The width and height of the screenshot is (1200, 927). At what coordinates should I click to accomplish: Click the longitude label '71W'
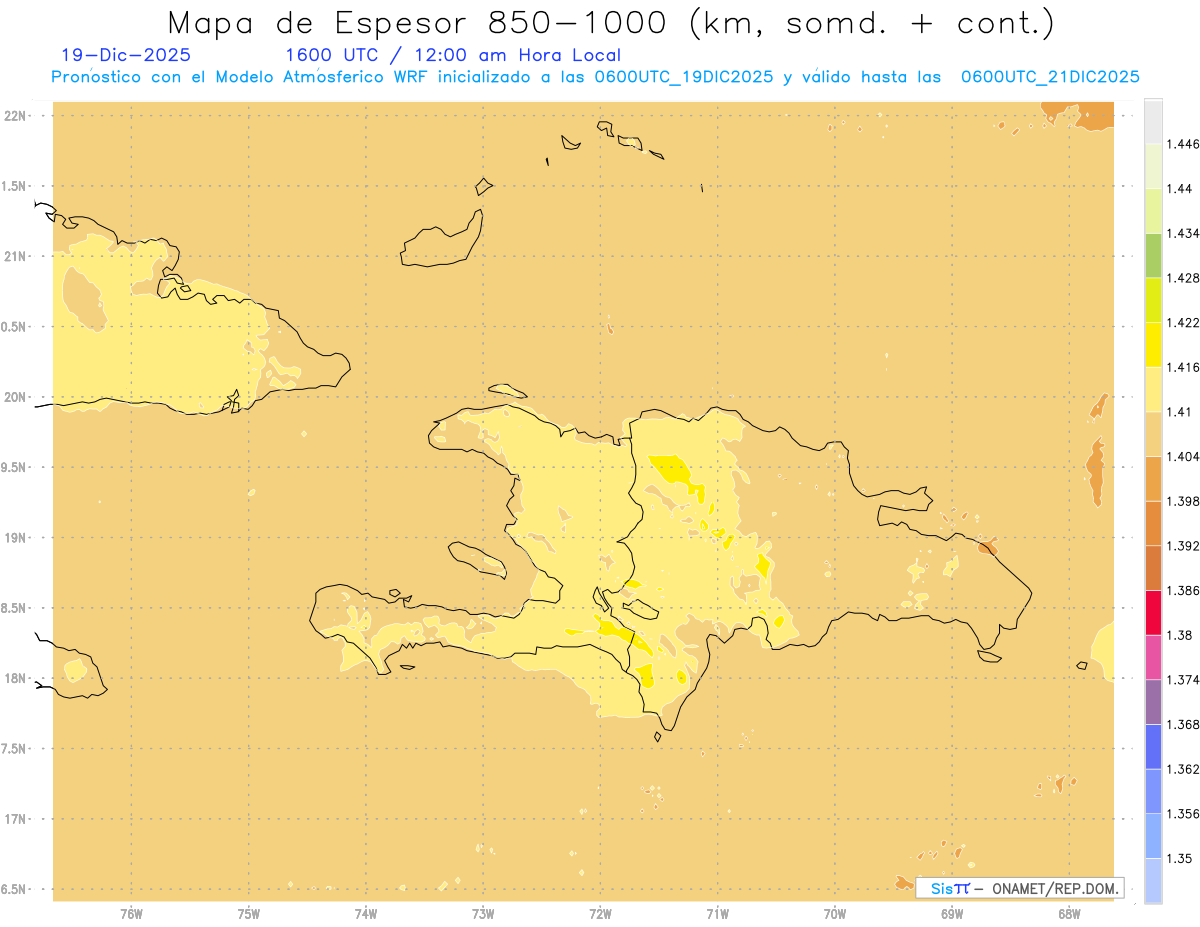click(717, 913)
